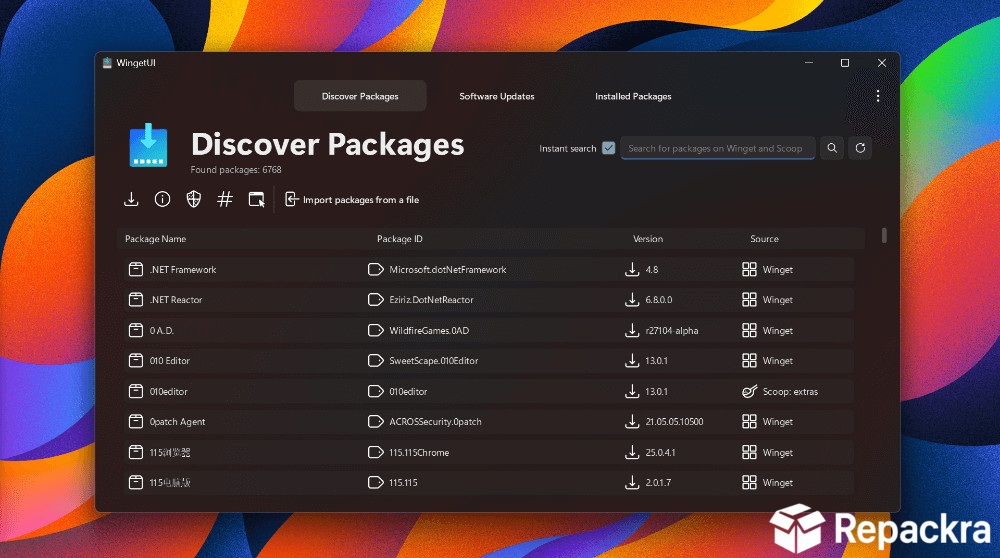Click download icon next to version 6.8.0.0

(x=632, y=299)
